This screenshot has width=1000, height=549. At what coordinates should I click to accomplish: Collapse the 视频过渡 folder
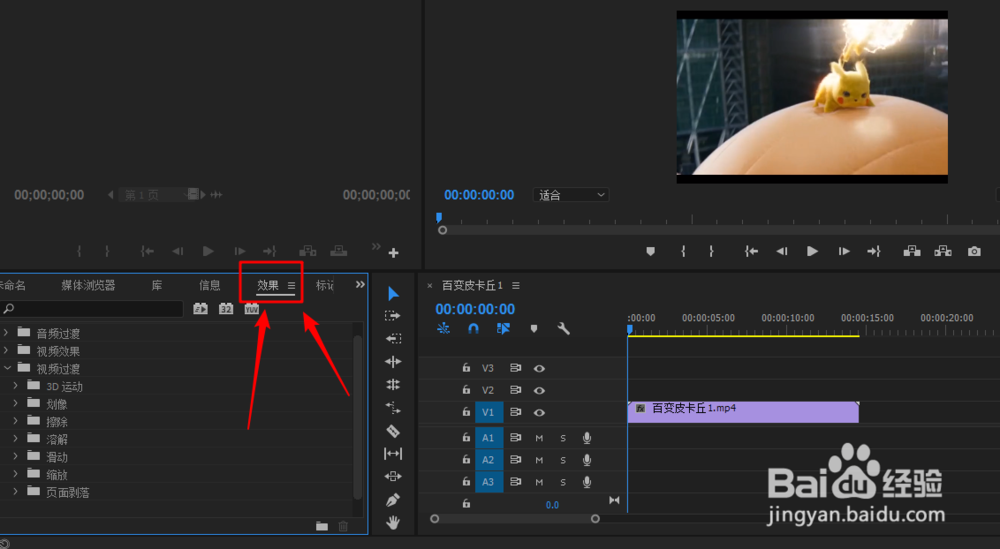point(7,368)
